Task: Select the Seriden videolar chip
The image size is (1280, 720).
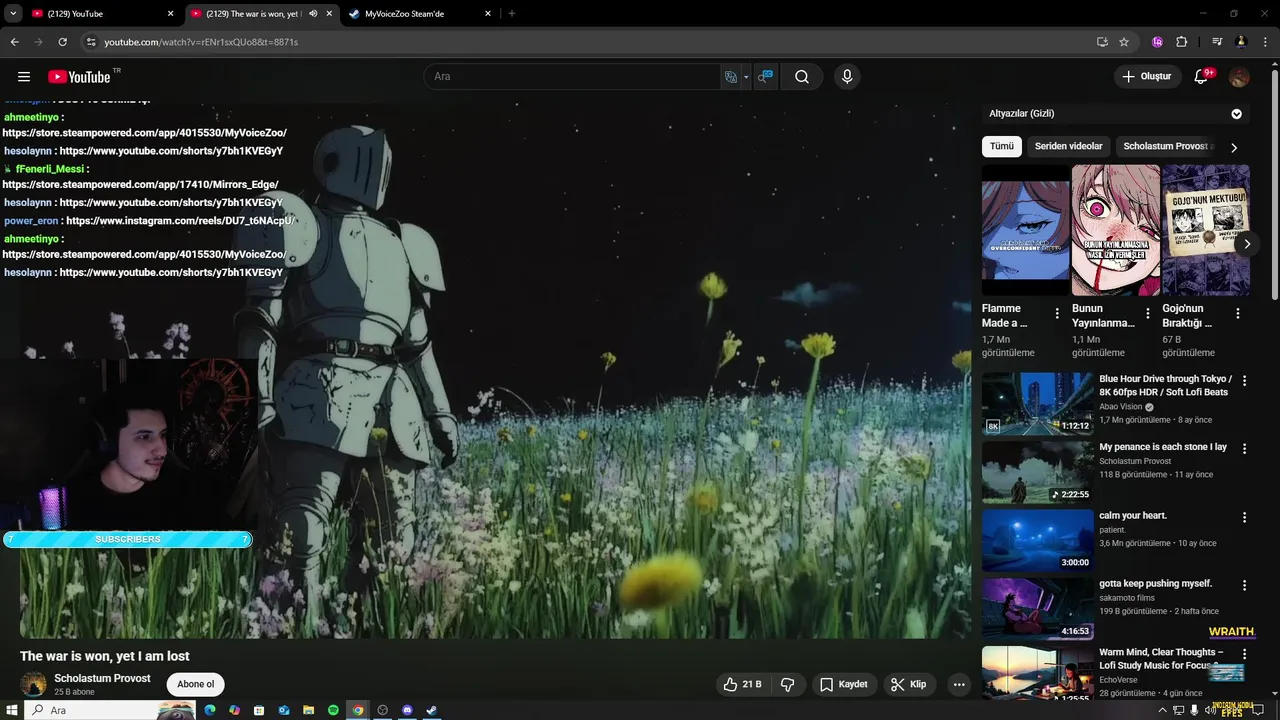Action: (1068, 146)
